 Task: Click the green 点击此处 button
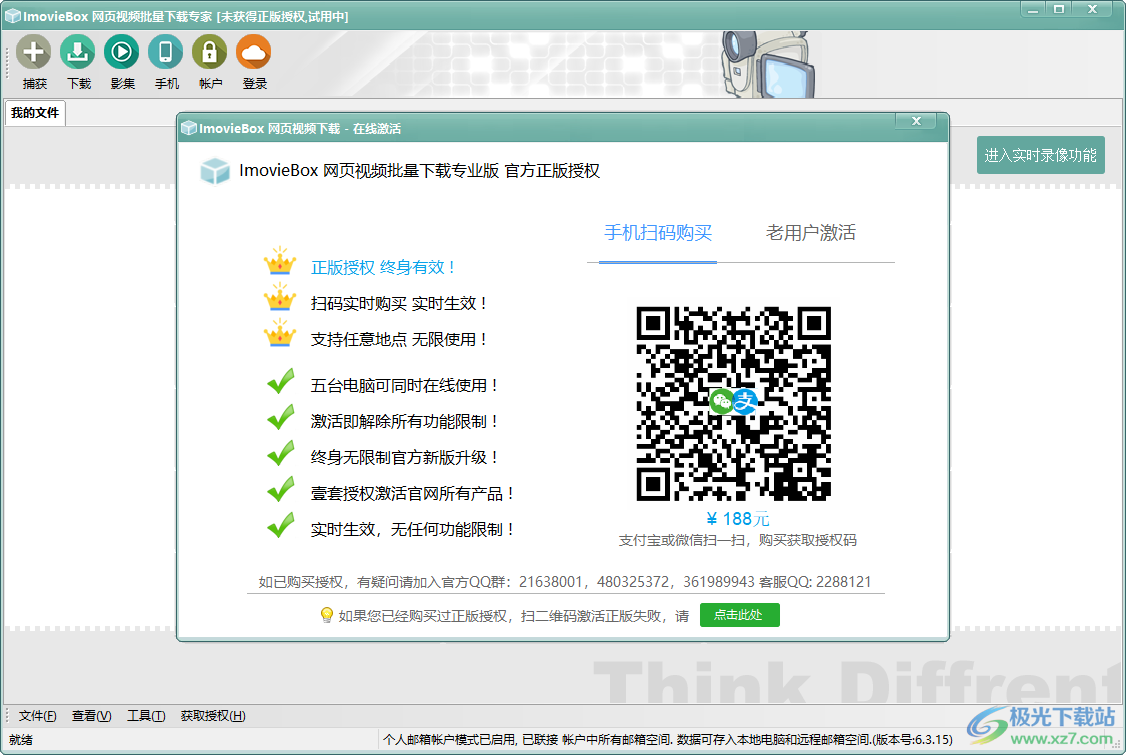(739, 615)
